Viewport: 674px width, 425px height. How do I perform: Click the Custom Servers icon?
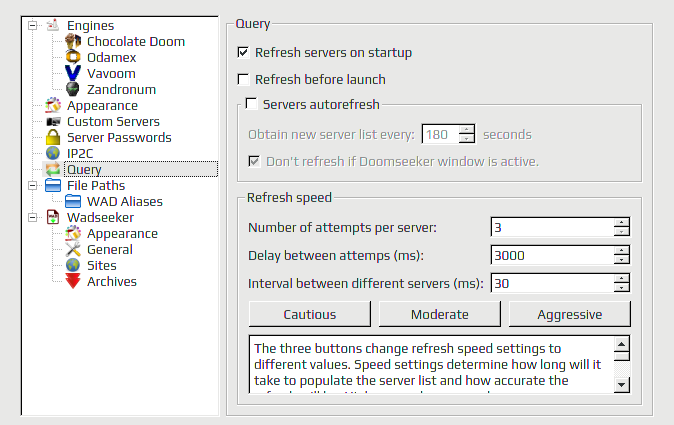point(53,121)
